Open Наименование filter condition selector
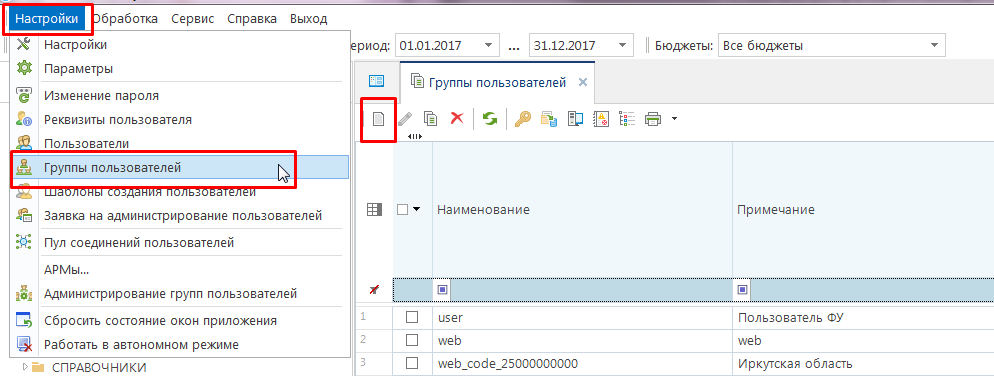994x376 pixels. point(442,290)
